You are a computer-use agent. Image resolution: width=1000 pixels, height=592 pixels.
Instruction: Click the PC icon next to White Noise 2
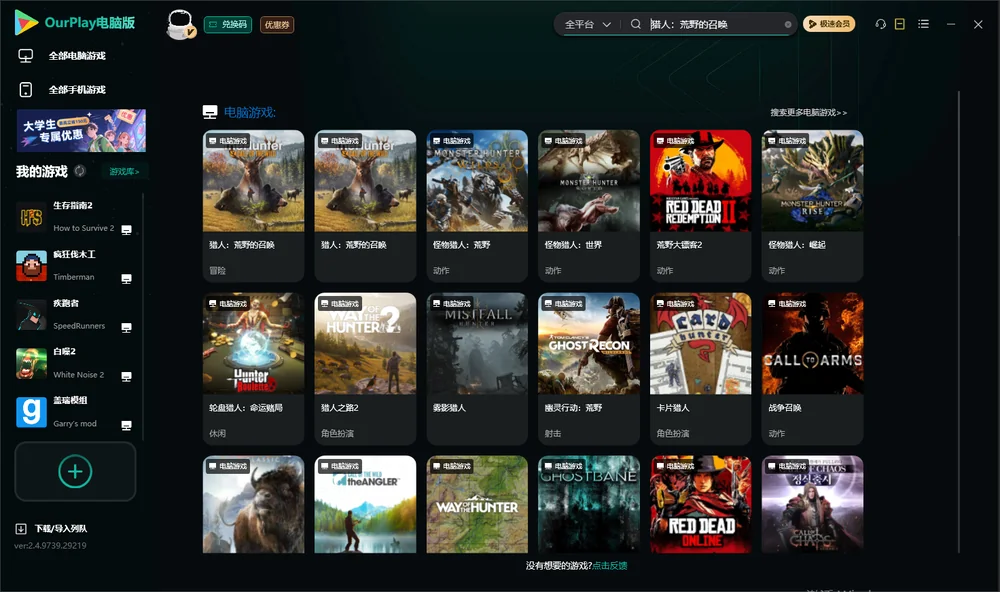pyautogui.click(x=126, y=376)
